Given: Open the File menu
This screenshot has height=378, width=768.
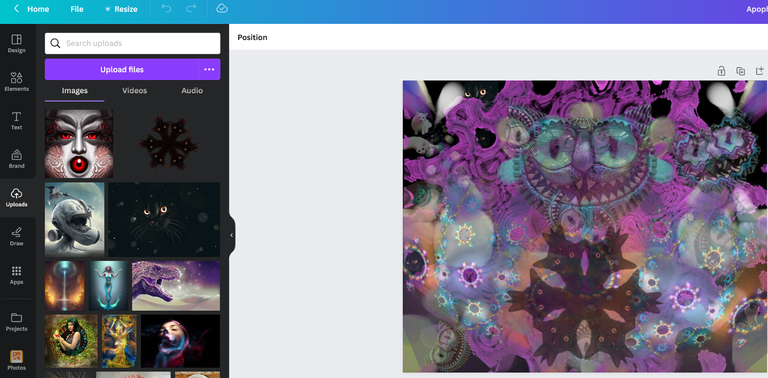Looking at the screenshot, I should [77, 9].
